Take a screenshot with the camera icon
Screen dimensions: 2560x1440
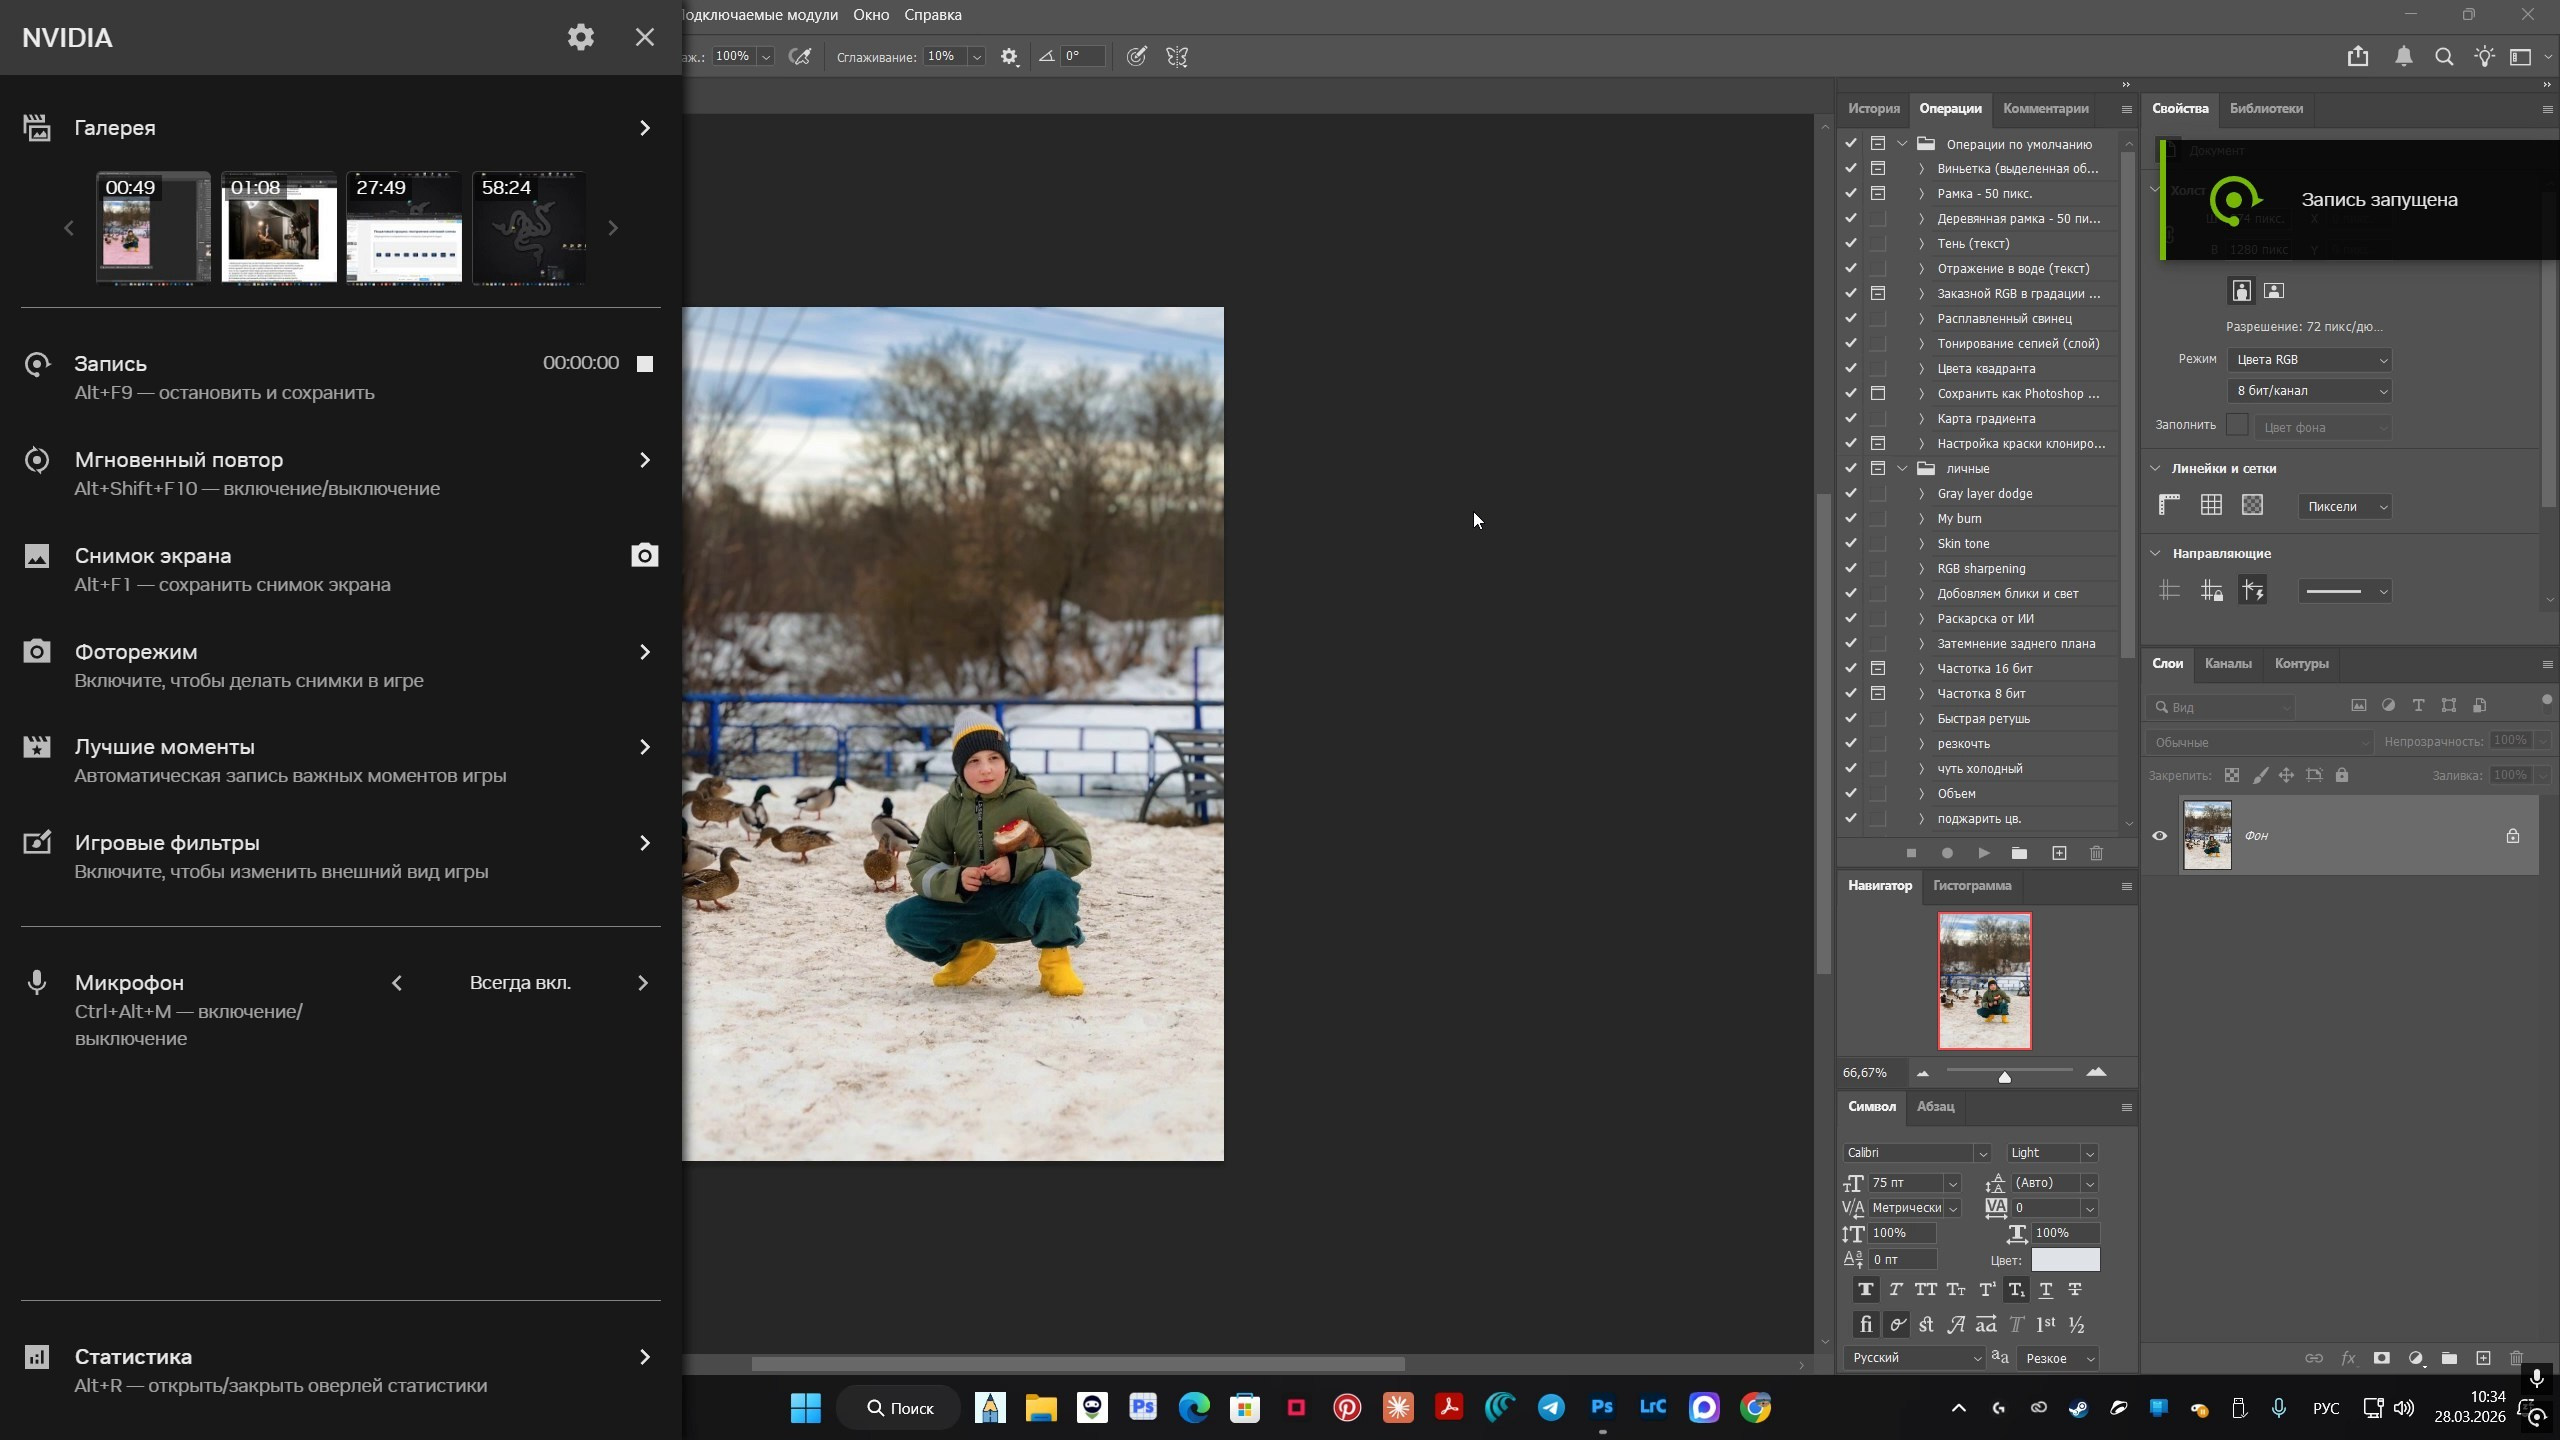(x=645, y=555)
